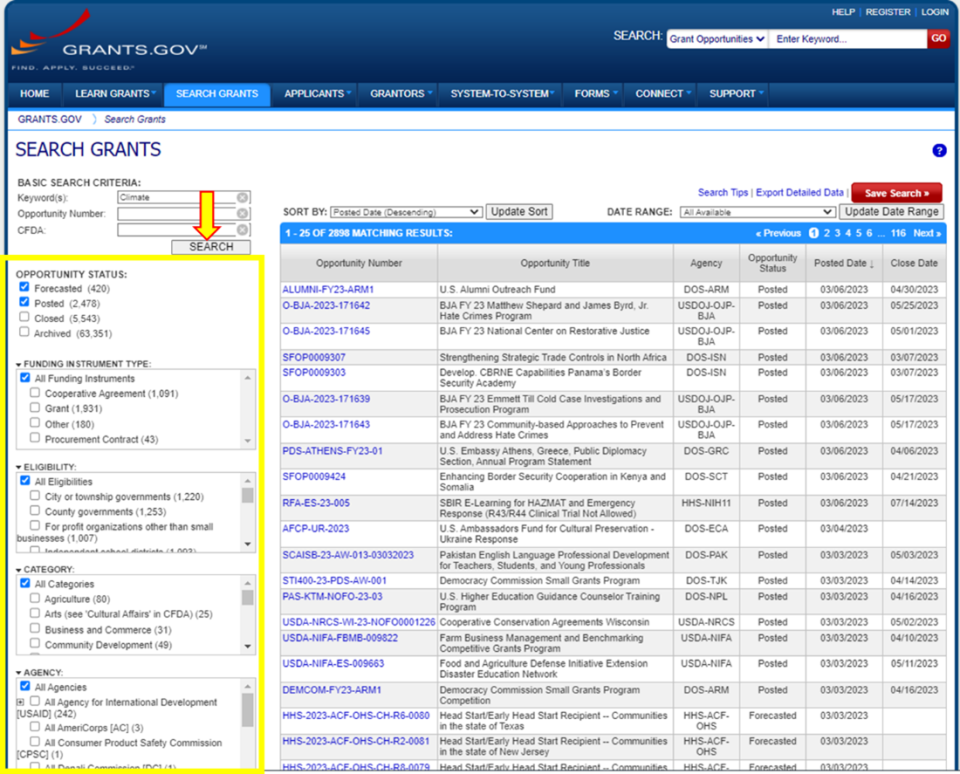This screenshot has width=960, height=774.
Task: Open the Applicants menu
Action: (x=317, y=94)
